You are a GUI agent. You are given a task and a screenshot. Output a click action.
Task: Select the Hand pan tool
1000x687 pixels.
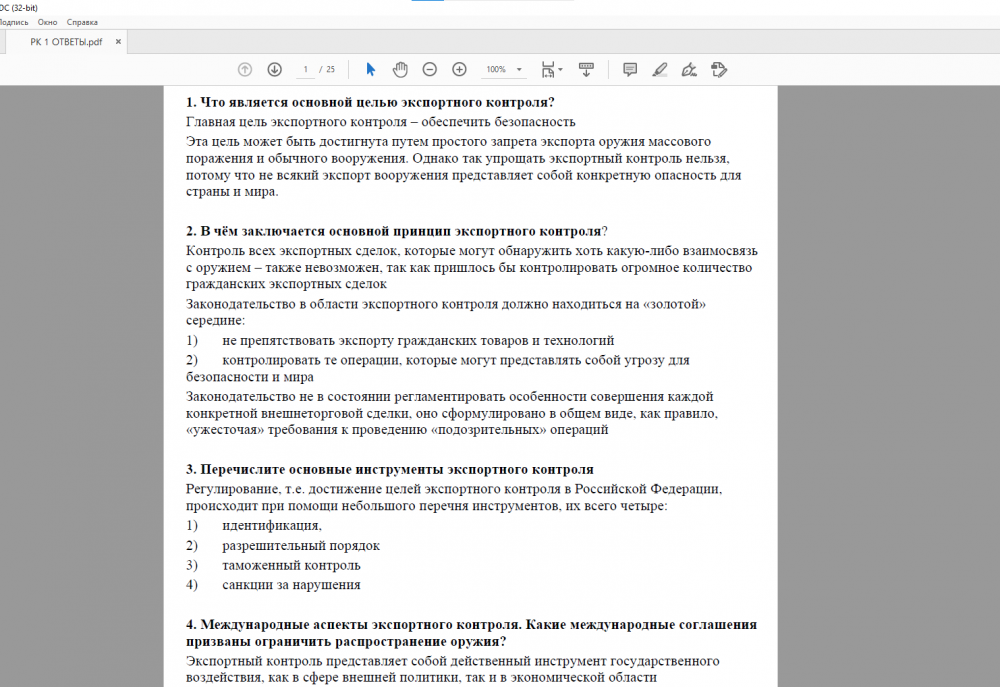click(400, 69)
